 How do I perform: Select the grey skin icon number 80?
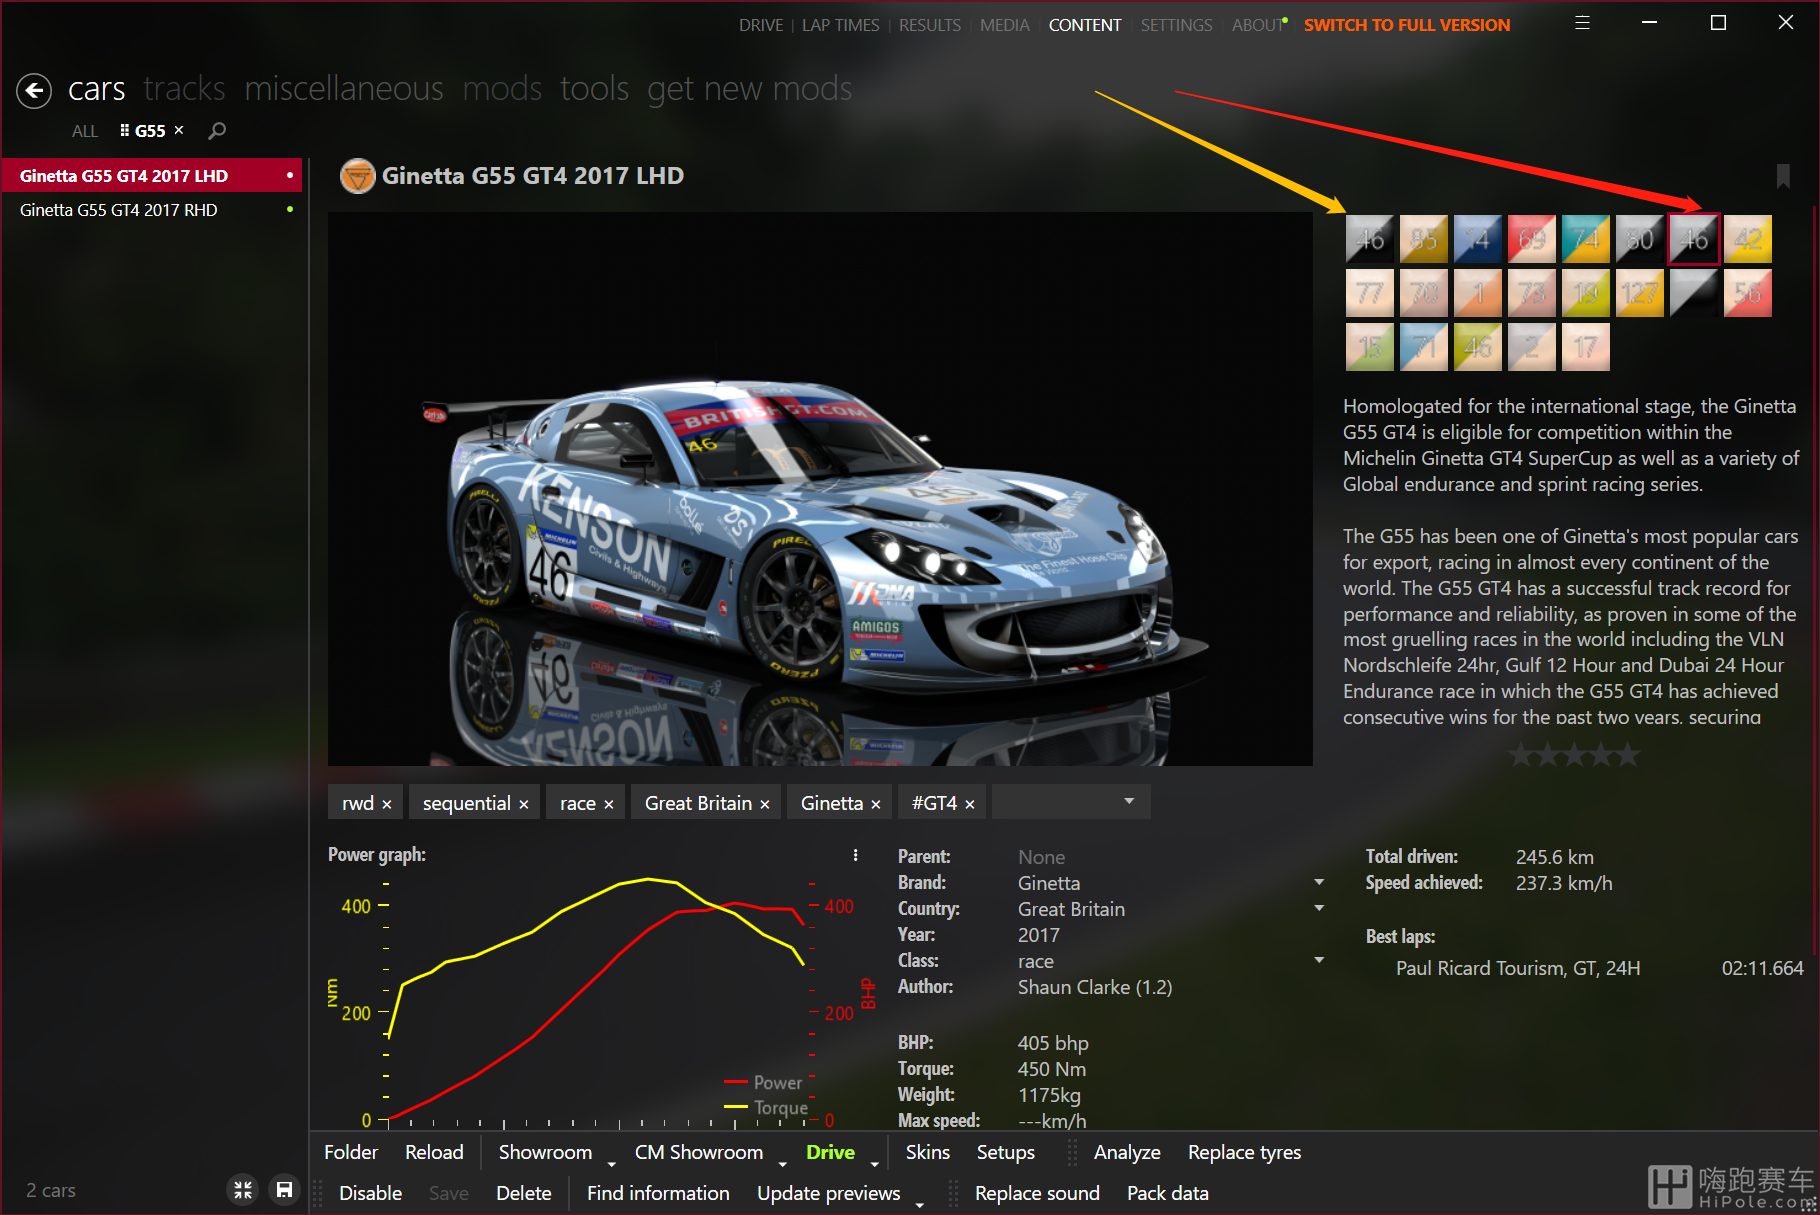(x=1640, y=239)
